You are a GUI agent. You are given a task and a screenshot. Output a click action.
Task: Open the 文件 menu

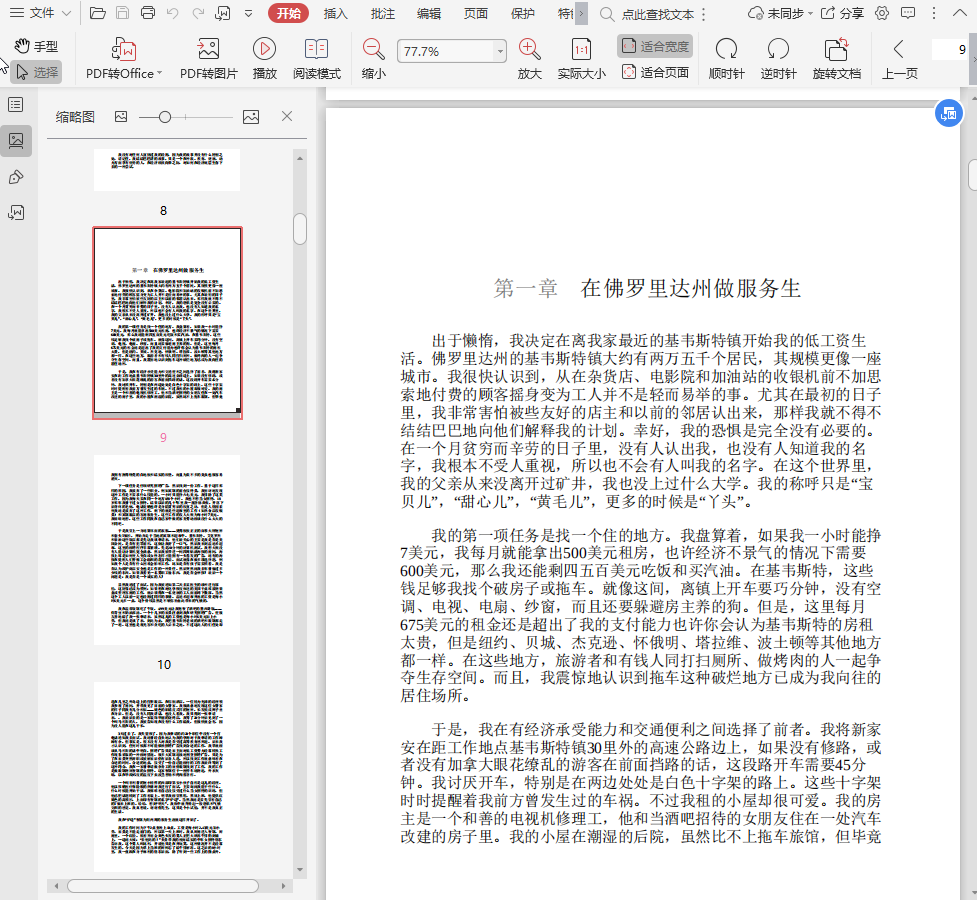pos(40,13)
